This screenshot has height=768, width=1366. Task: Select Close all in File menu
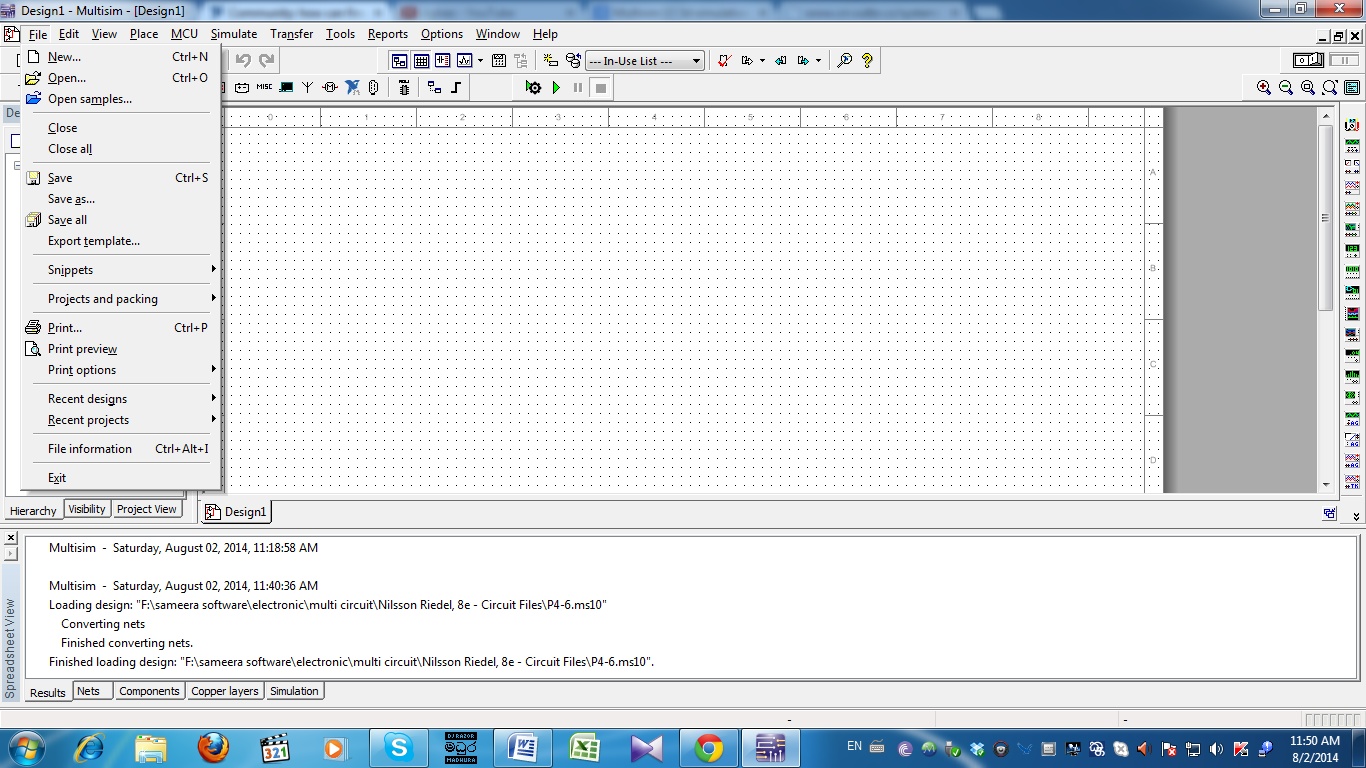(120, 149)
